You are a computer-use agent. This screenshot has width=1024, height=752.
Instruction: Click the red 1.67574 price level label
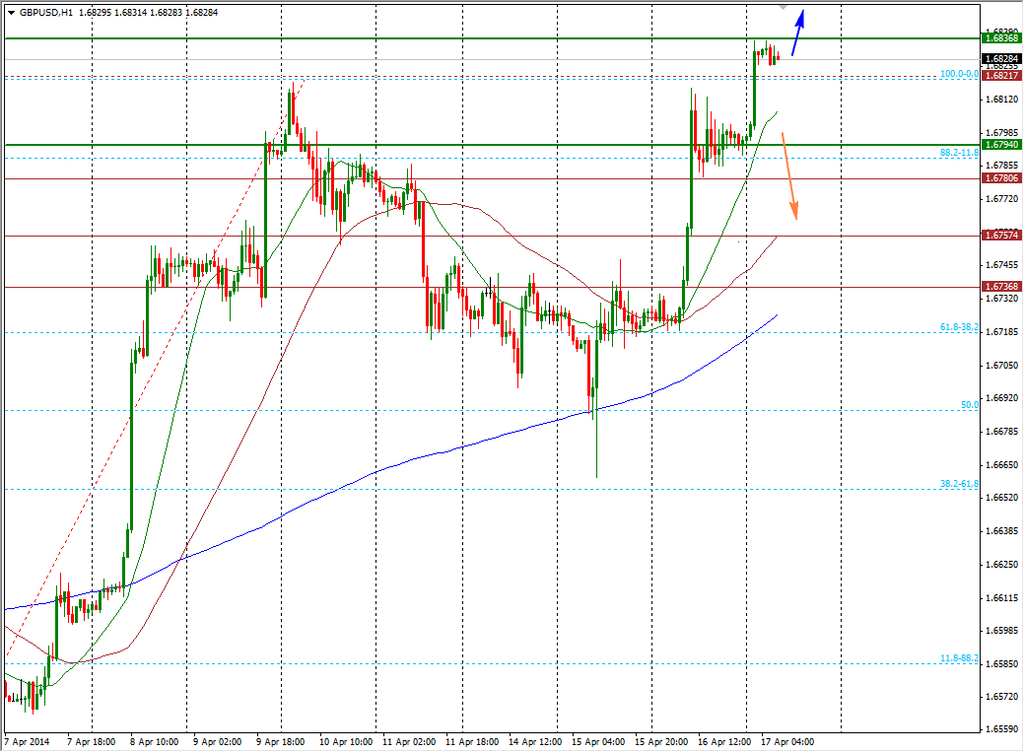tap(1001, 235)
